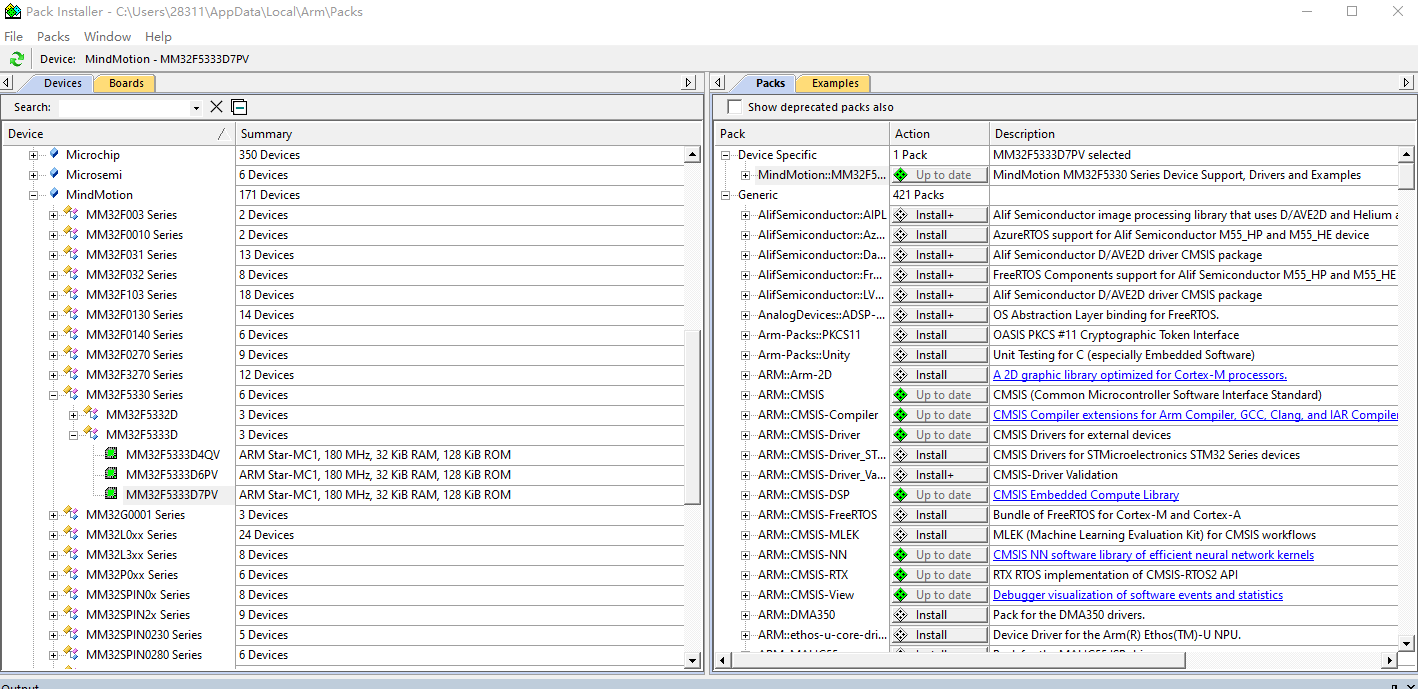Click the Action column header

[x=939, y=134]
